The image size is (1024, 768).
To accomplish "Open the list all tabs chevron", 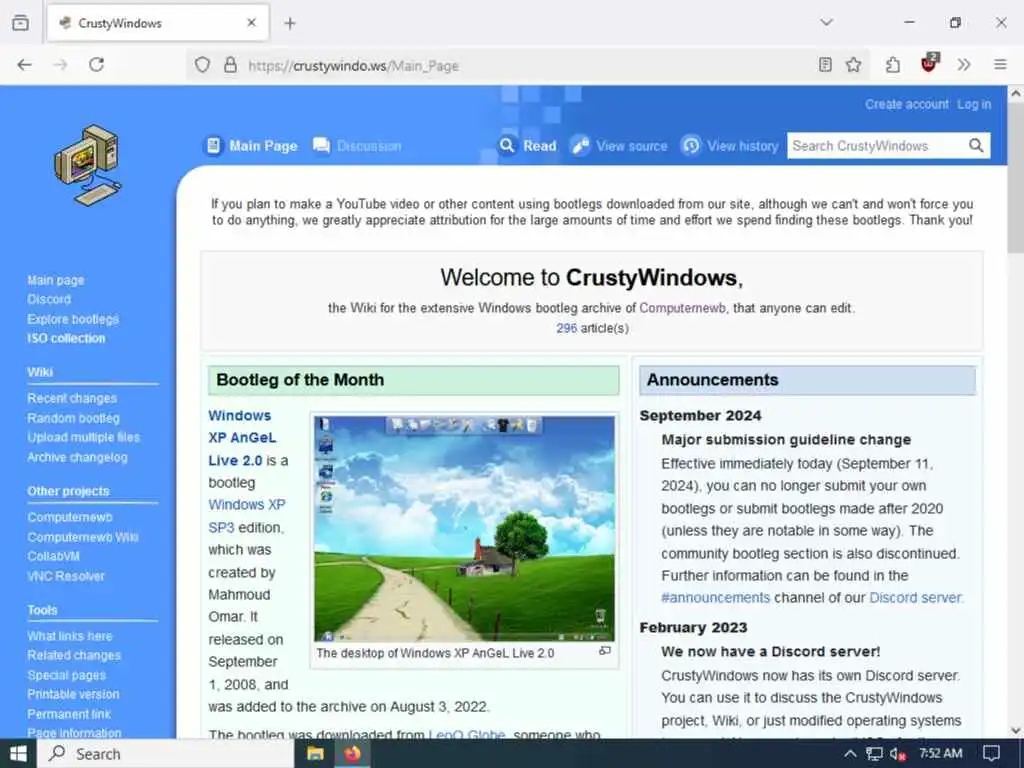I will click(x=826, y=22).
